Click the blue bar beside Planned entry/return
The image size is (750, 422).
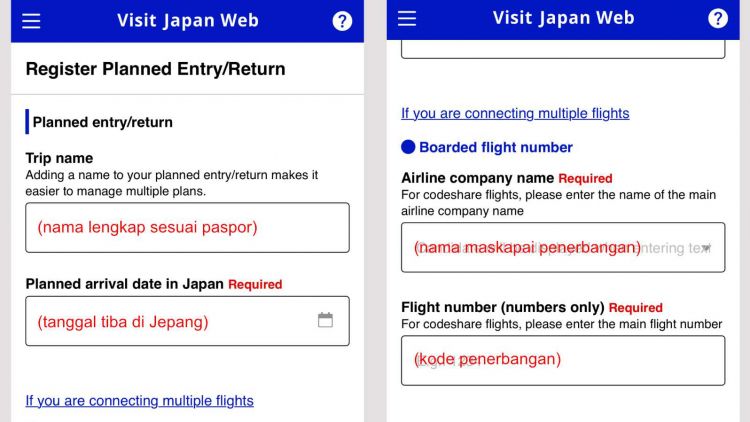[27, 122]
